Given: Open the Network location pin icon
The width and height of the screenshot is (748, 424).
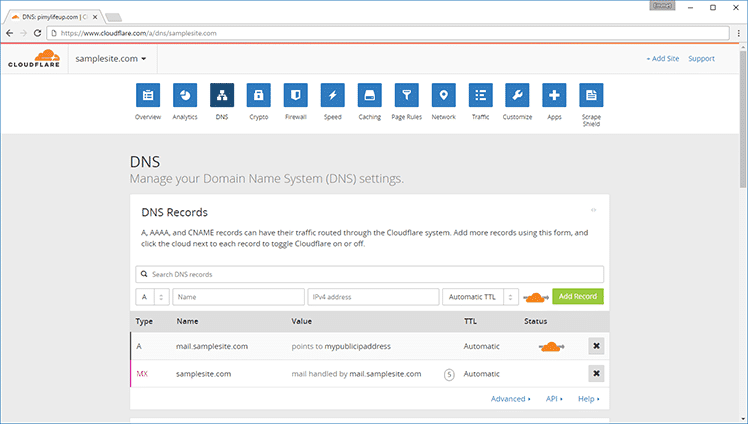Looking at the screenshot, I should tap(443, 96).
